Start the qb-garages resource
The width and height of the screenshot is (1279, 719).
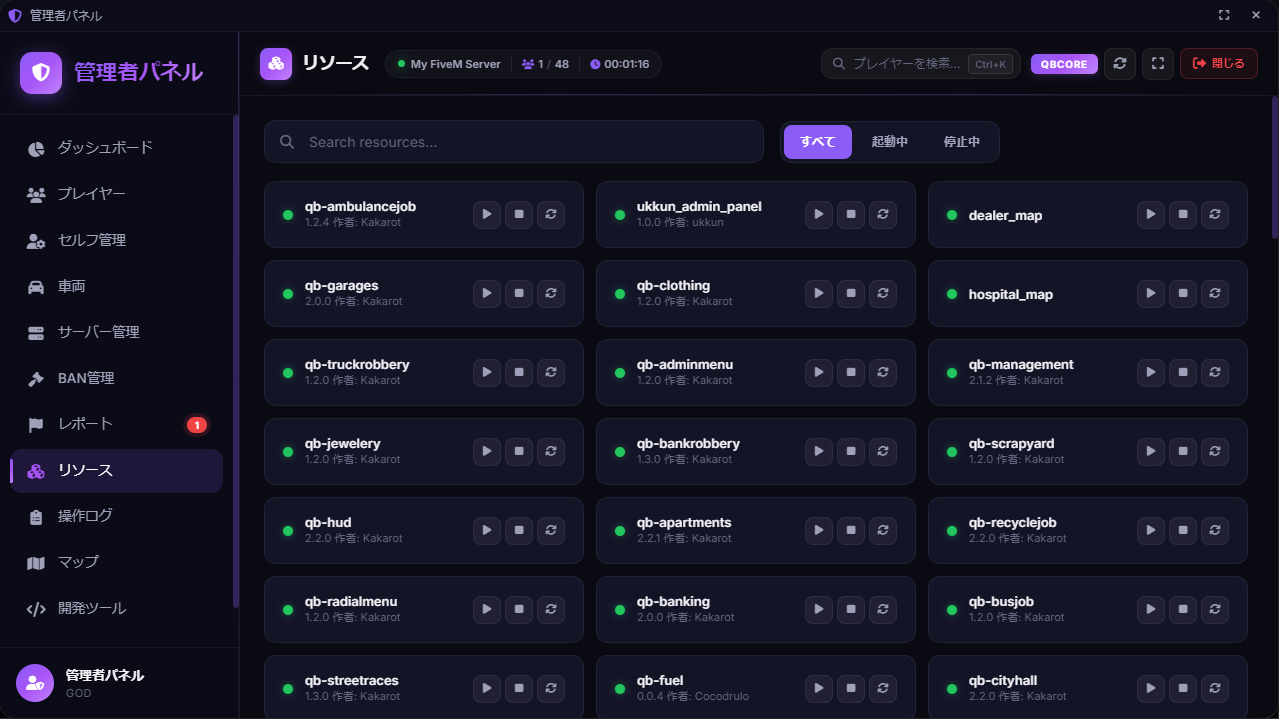tap(487, 293)
